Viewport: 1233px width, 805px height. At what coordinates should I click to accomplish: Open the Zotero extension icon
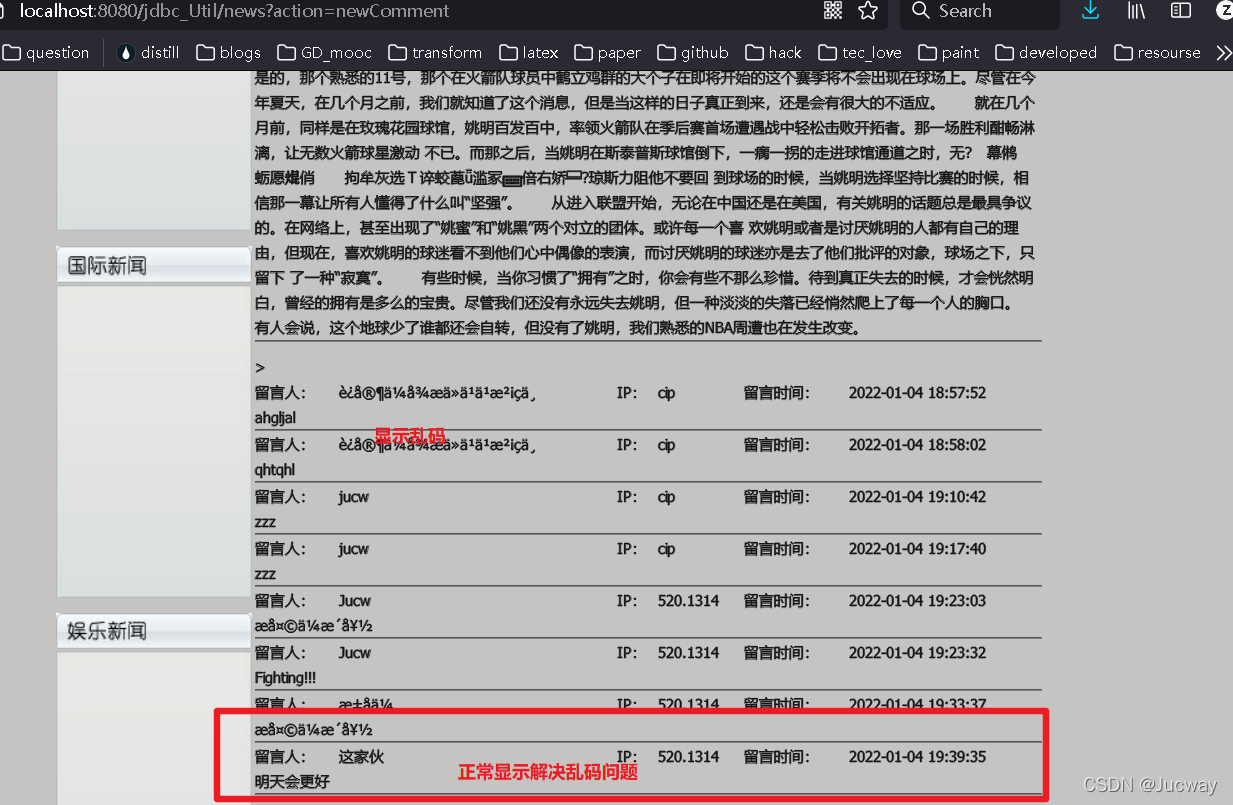pyautogui.click(x=1222, y=11)
